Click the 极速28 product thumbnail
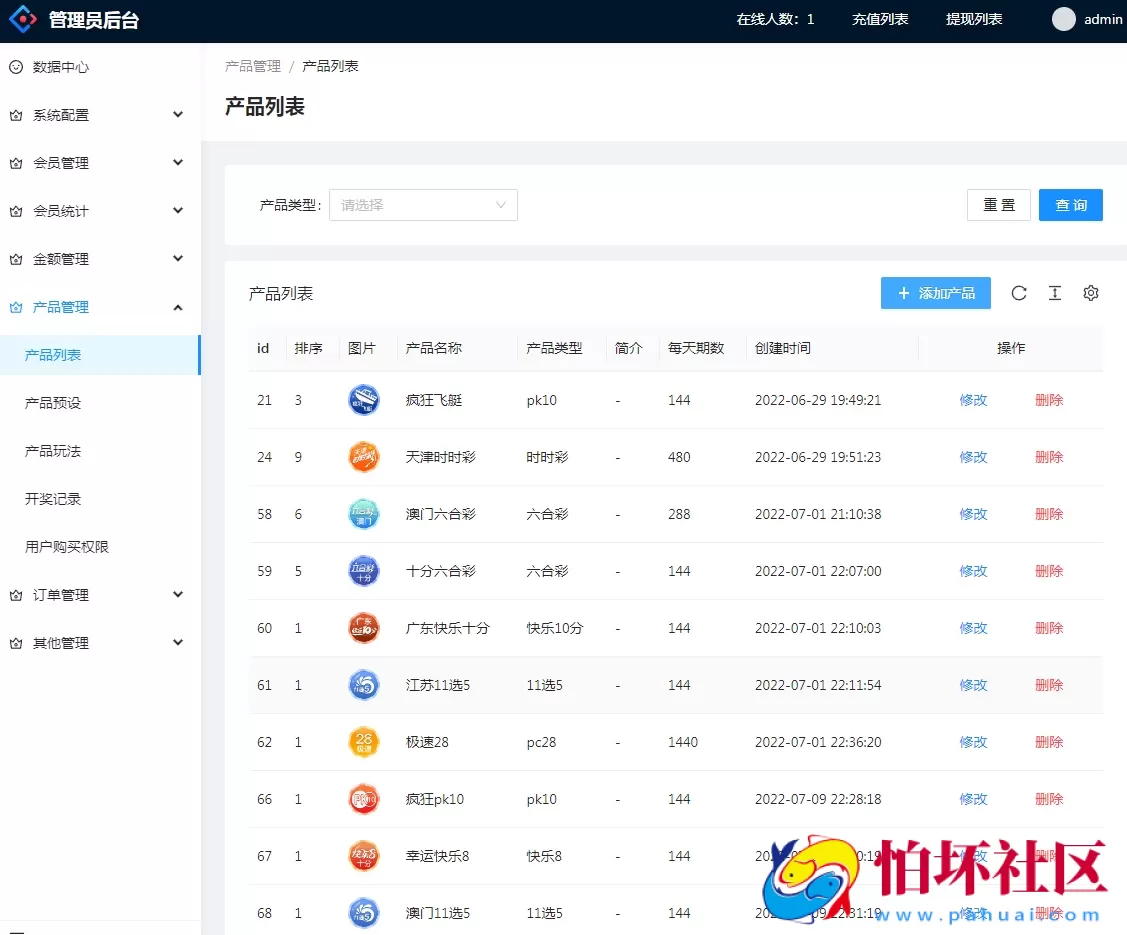Screen dimensions: 1127x935 (x=363, y=742)
